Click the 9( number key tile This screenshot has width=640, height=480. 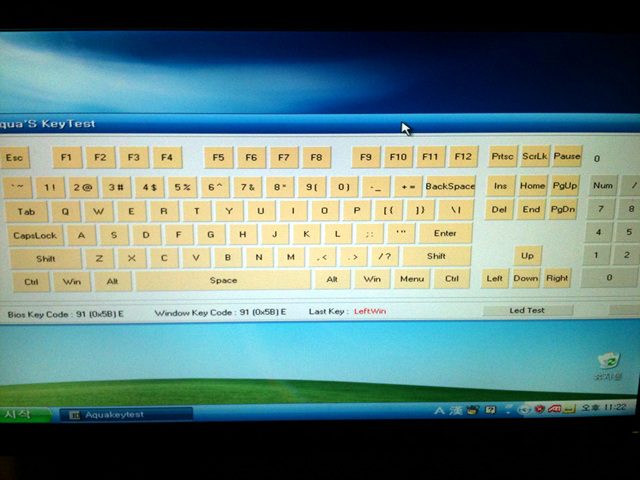[x=312, y=187]
